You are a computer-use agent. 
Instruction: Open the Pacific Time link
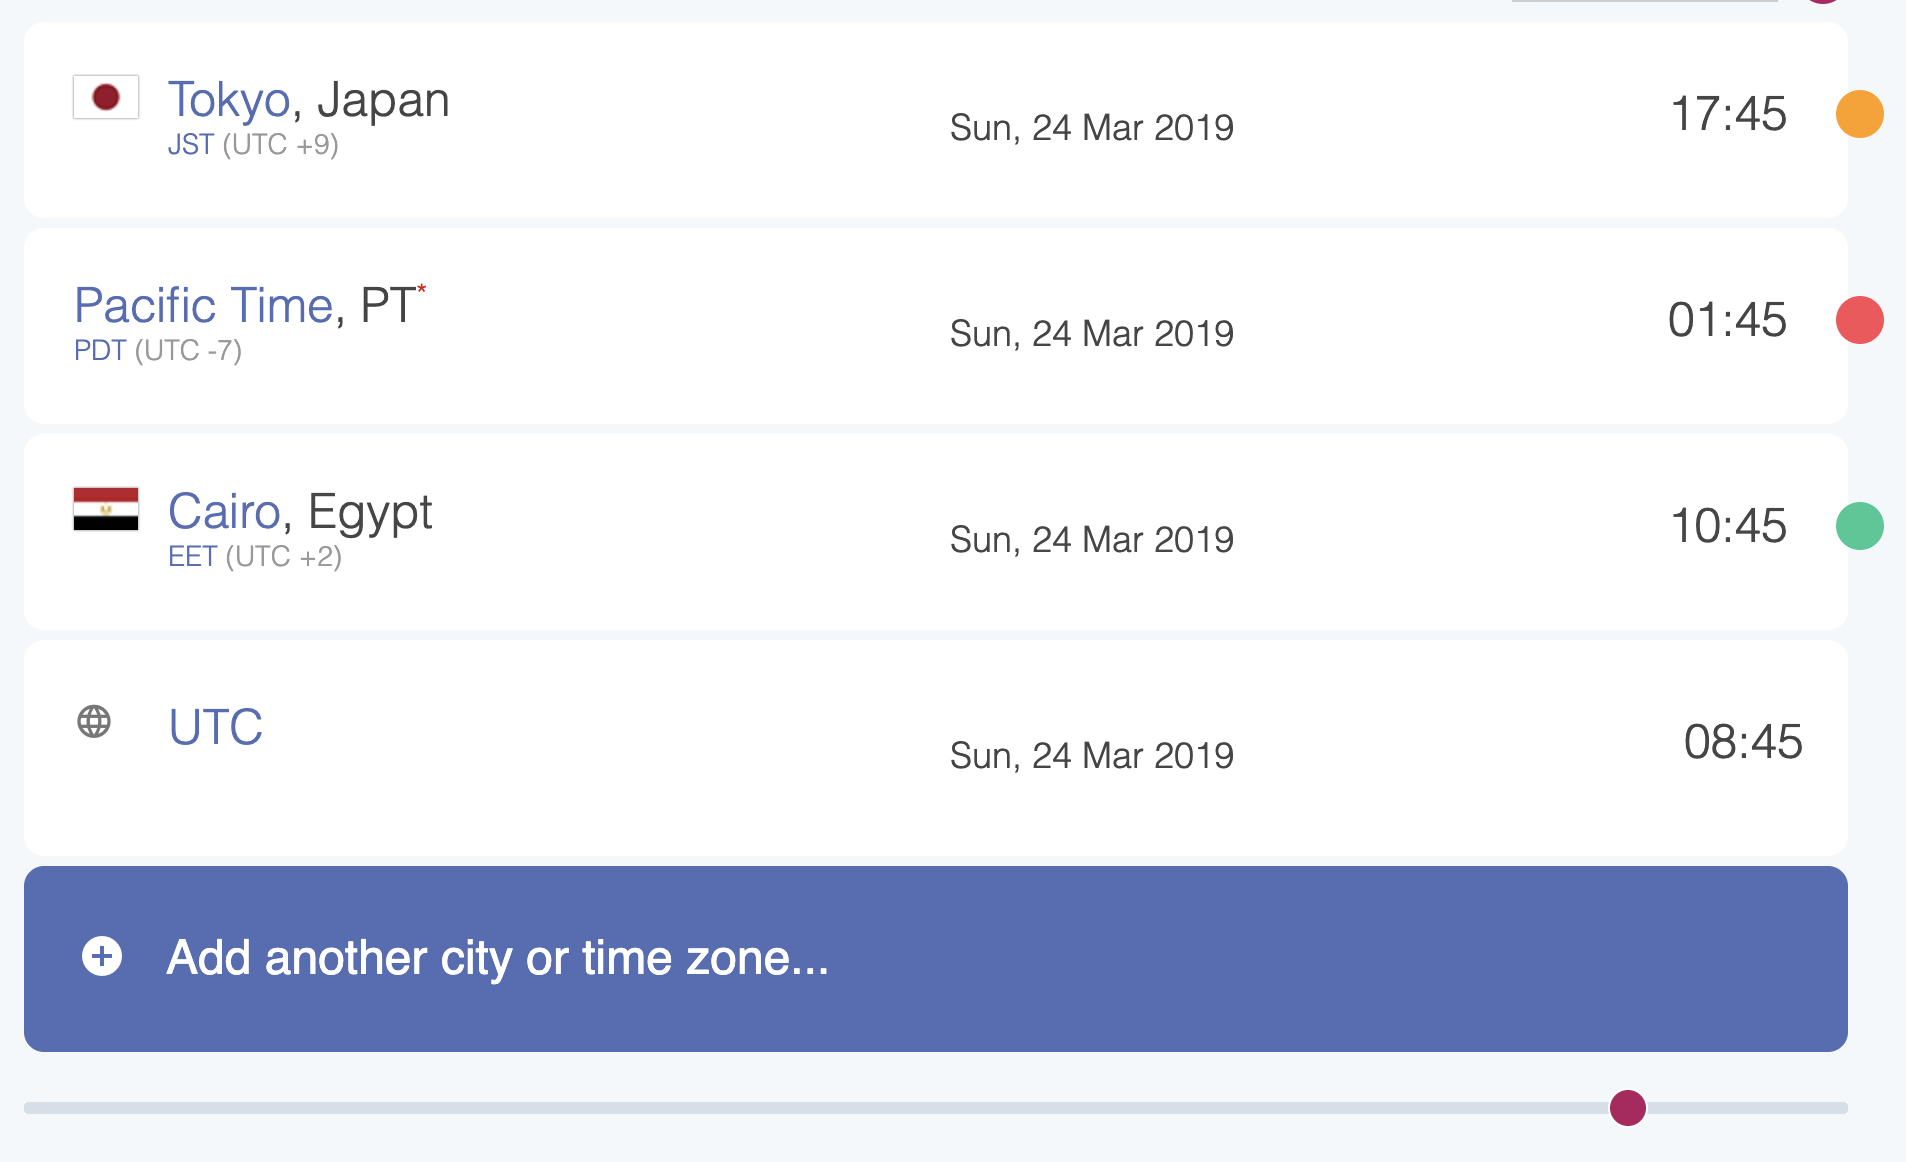coord(203,306)
